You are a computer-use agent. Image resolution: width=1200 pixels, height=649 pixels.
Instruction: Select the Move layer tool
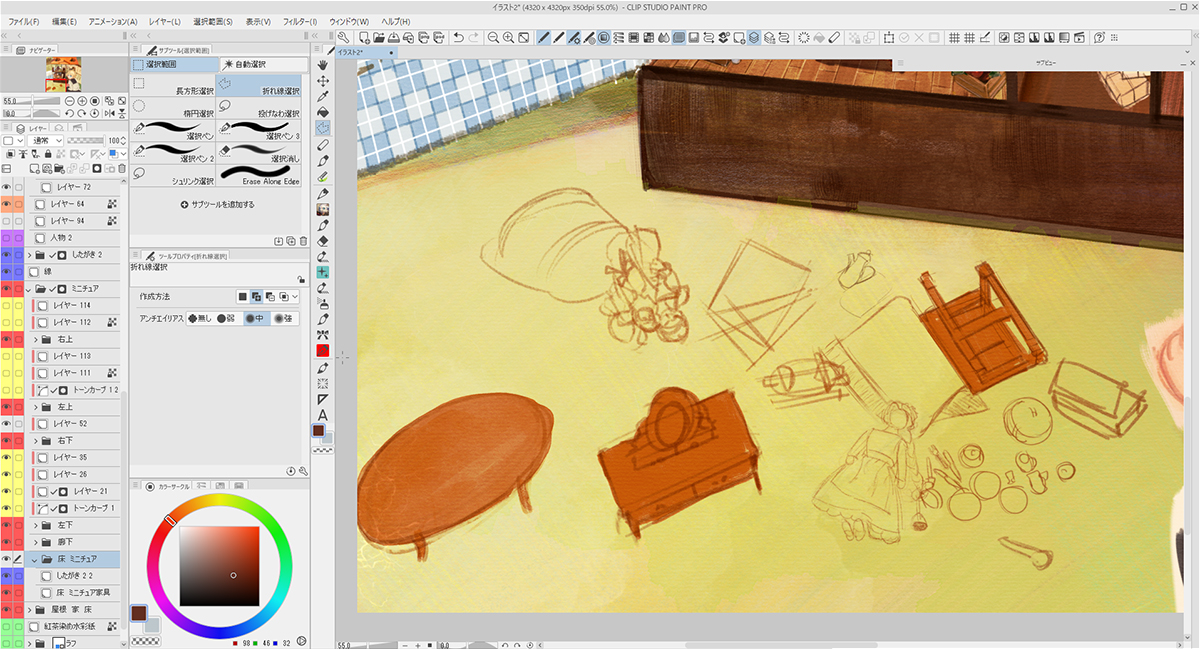(323, 81)
